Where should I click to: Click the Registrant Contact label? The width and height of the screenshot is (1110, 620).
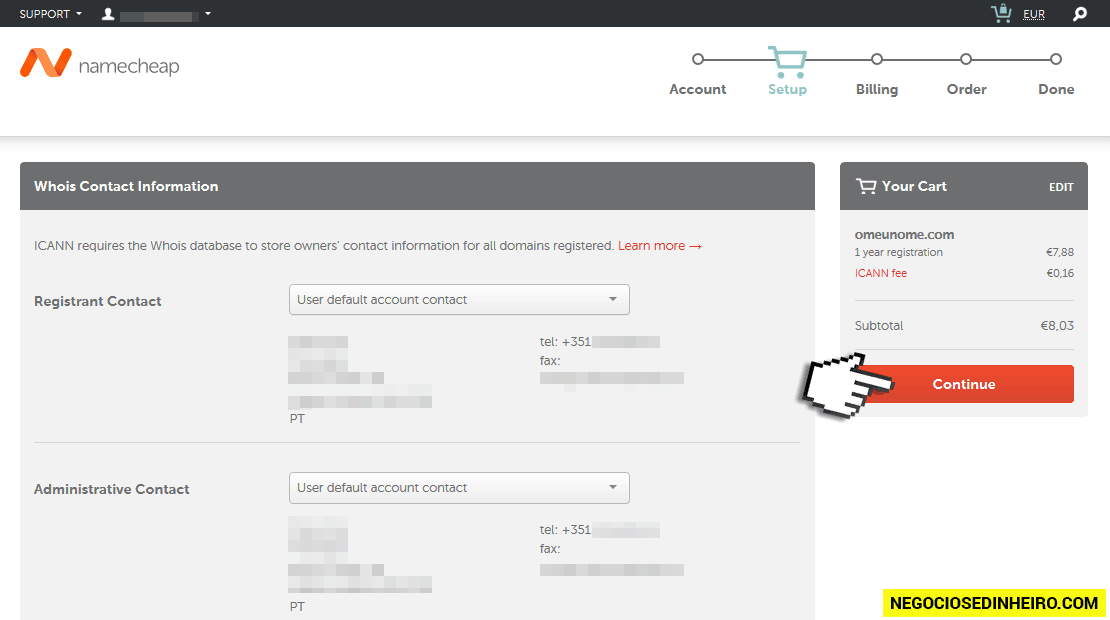pos(98,301)
